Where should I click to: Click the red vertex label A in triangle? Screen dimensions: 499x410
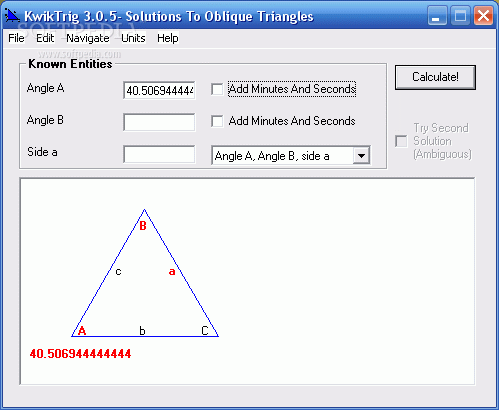[82, 331]
